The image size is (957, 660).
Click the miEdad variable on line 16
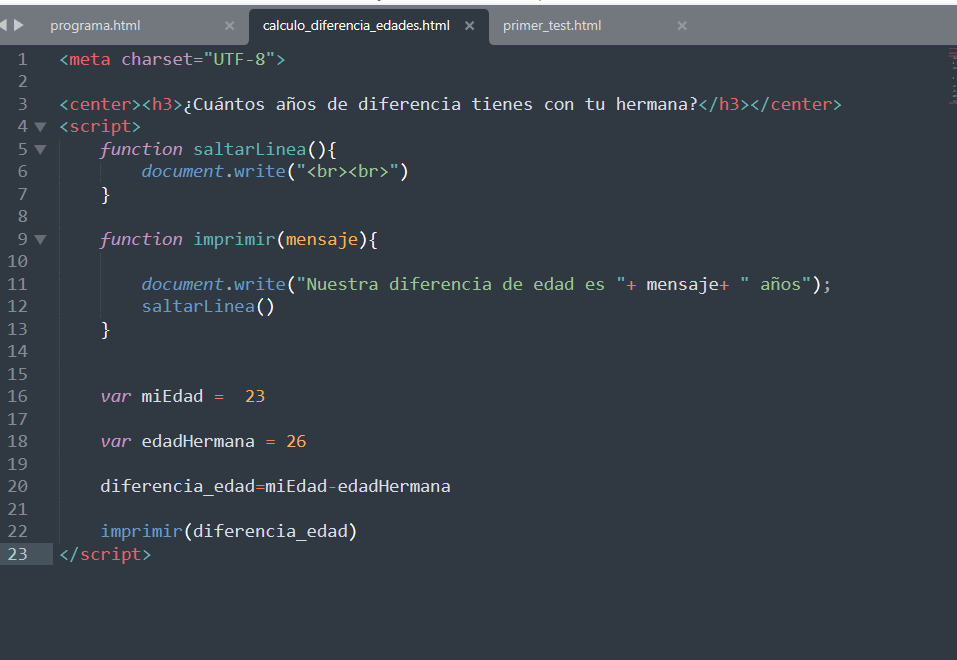[x=172, y=396]
